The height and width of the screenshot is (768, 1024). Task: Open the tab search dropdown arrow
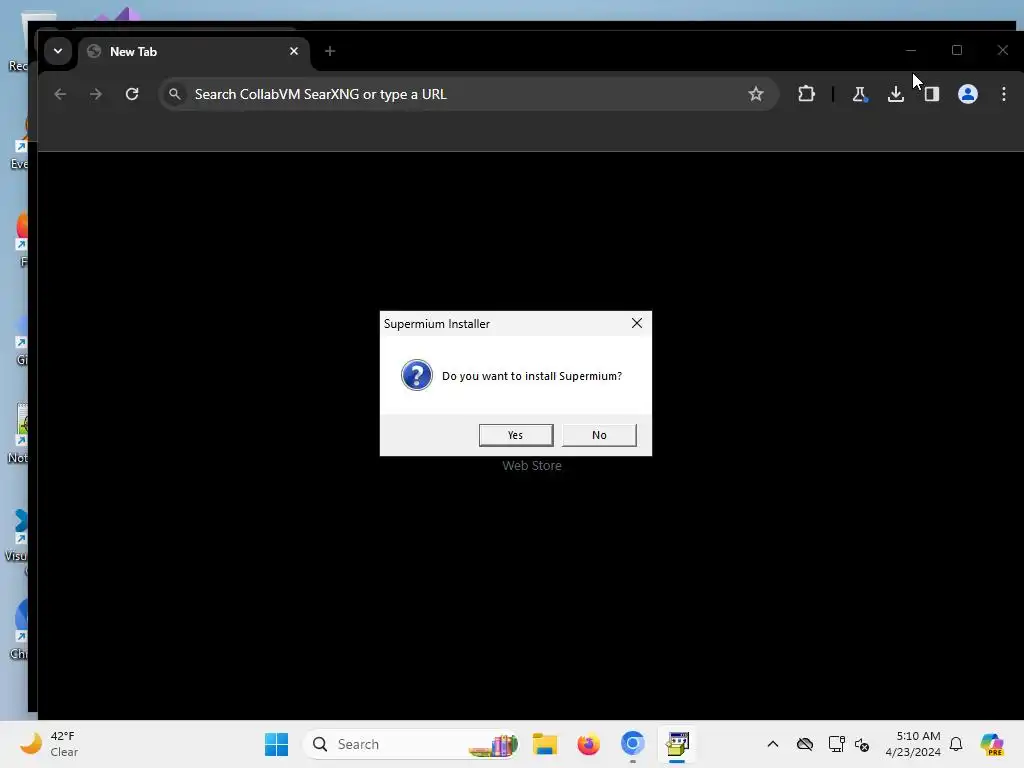[58, 51]
